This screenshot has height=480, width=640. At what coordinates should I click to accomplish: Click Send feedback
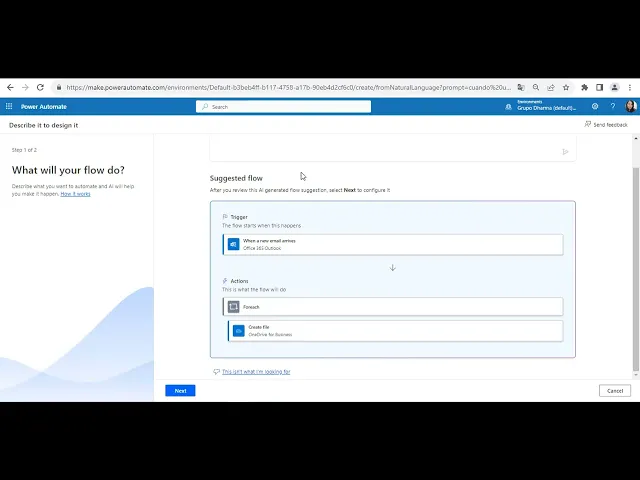tap(606, 124)
